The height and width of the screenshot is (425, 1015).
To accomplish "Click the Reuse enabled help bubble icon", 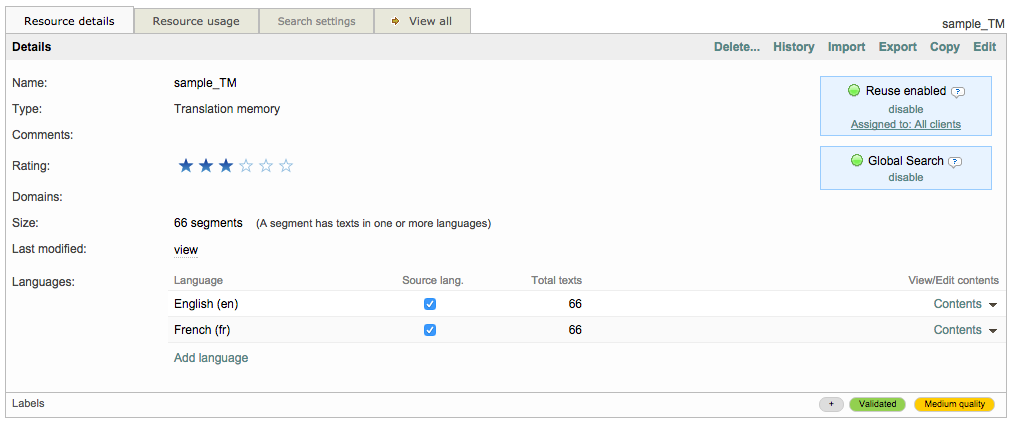I will click(957, 92).
